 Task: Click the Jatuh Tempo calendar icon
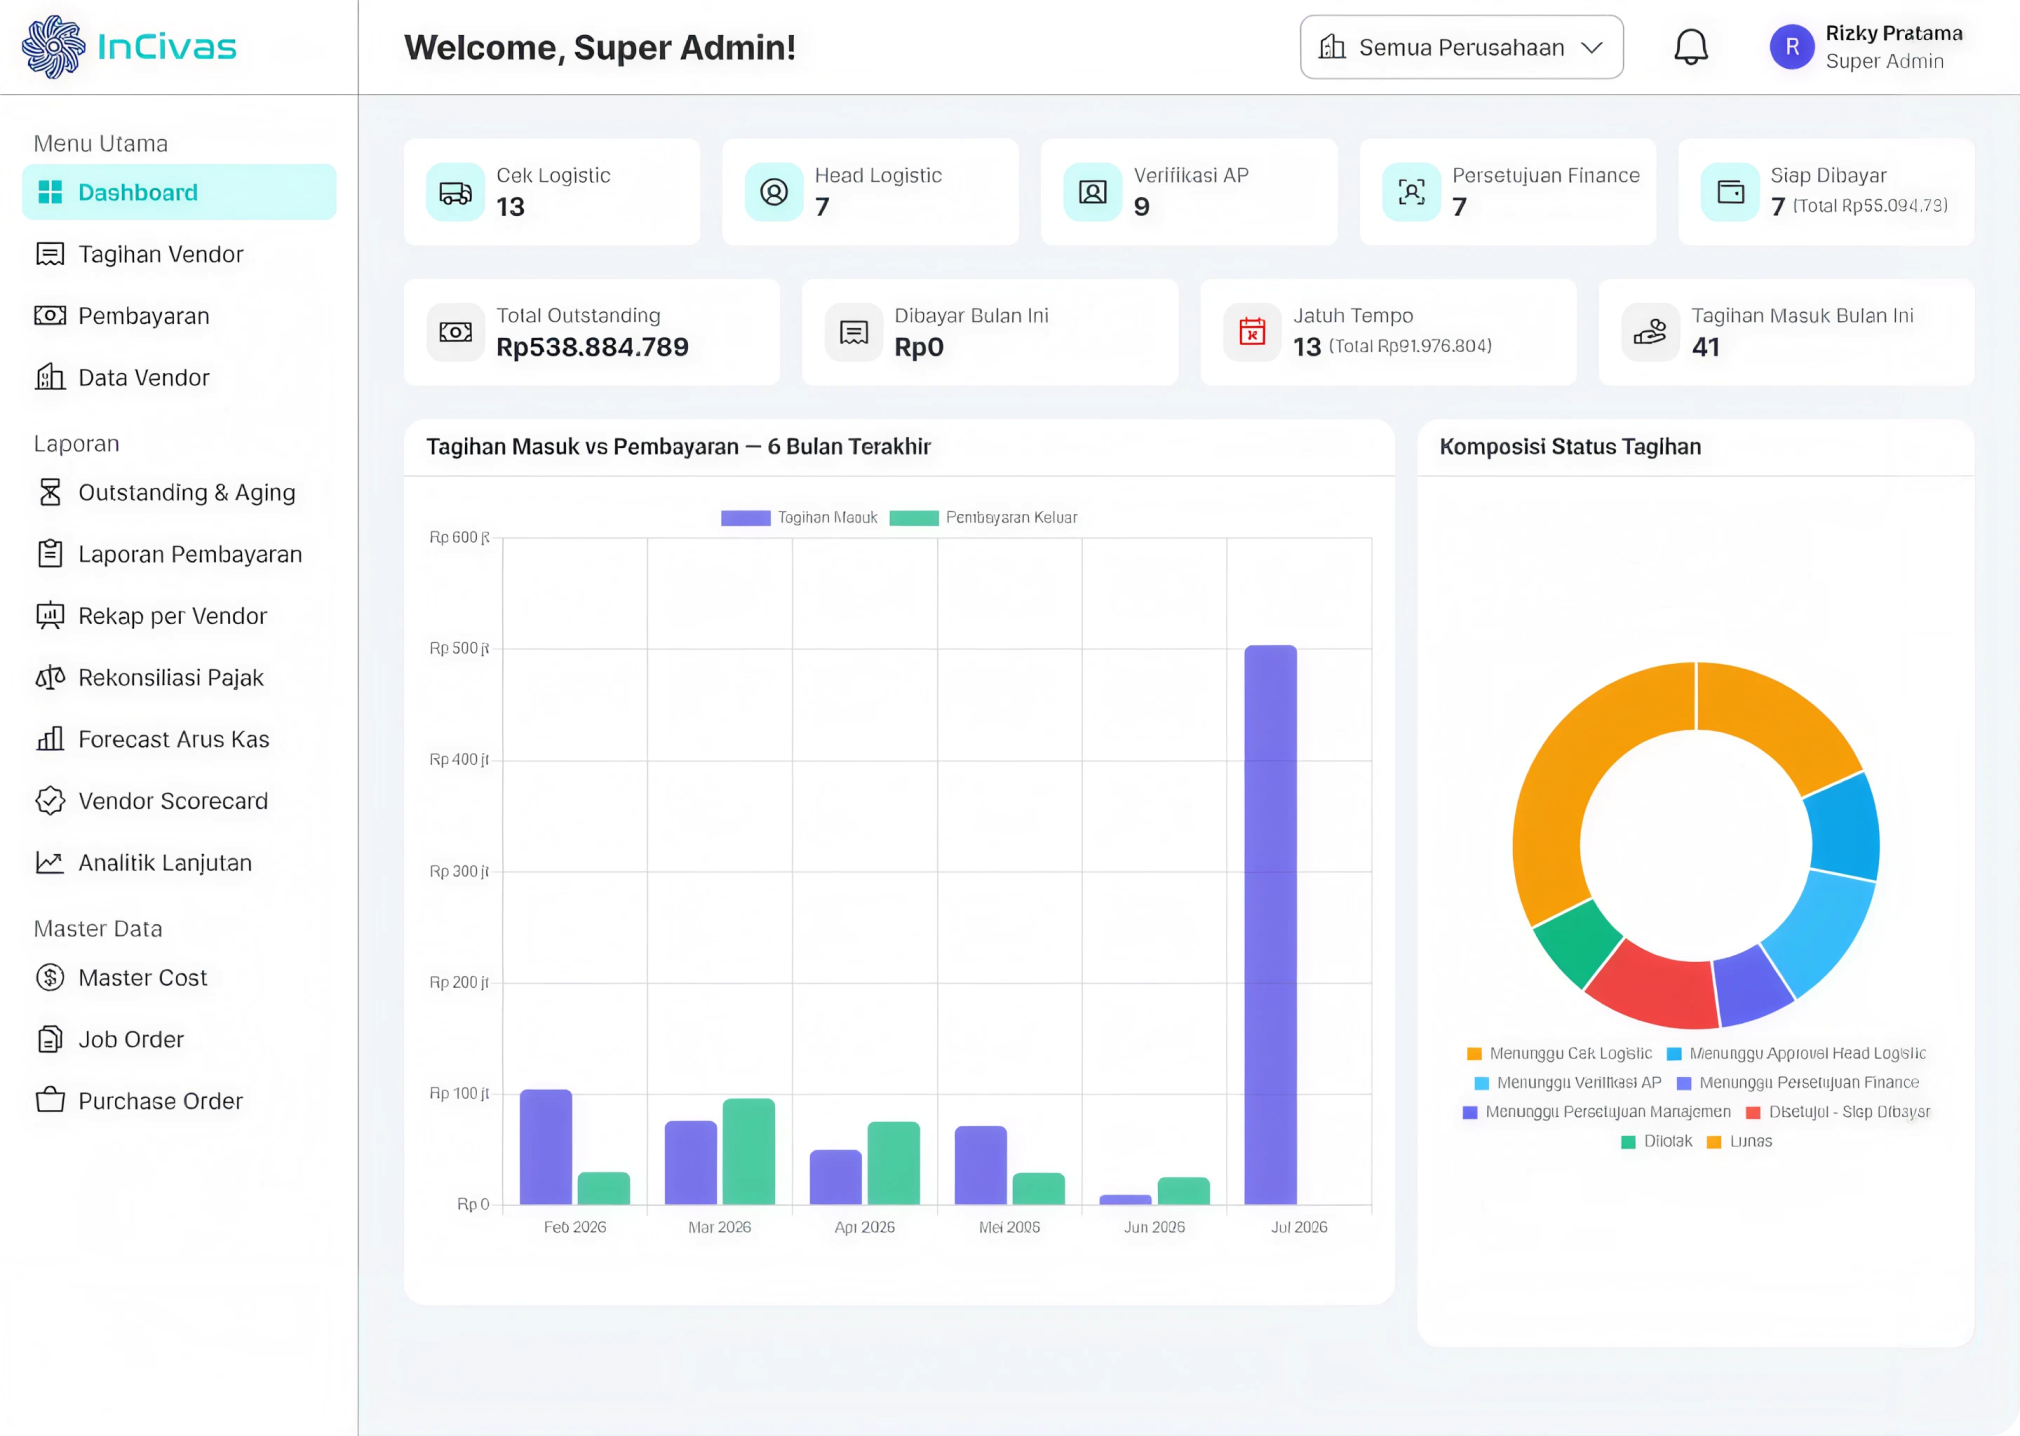point(1252,332)
